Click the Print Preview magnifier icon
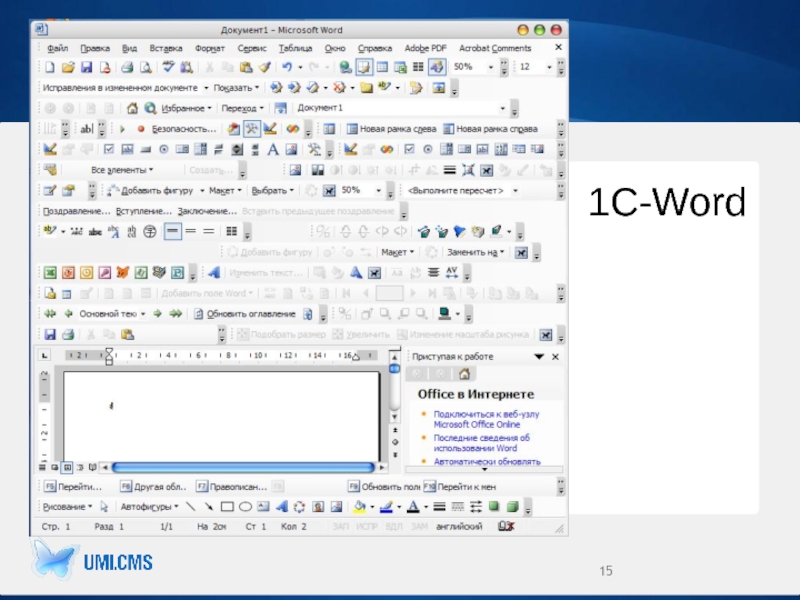 [146, 67]
